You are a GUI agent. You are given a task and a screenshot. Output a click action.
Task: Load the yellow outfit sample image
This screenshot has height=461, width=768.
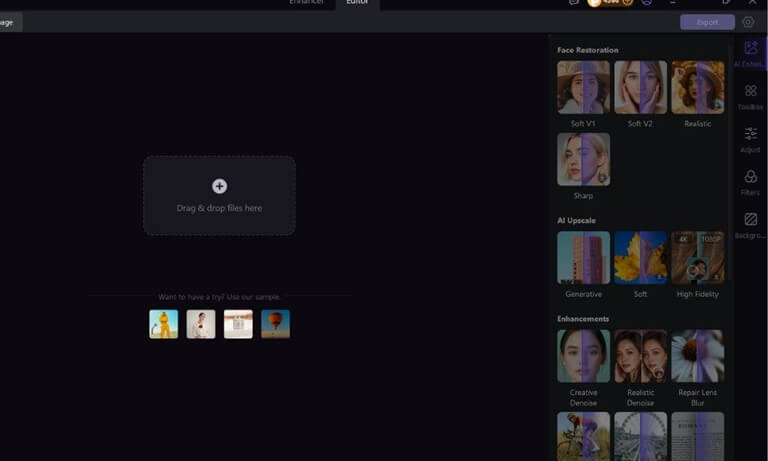click(164, 324)
